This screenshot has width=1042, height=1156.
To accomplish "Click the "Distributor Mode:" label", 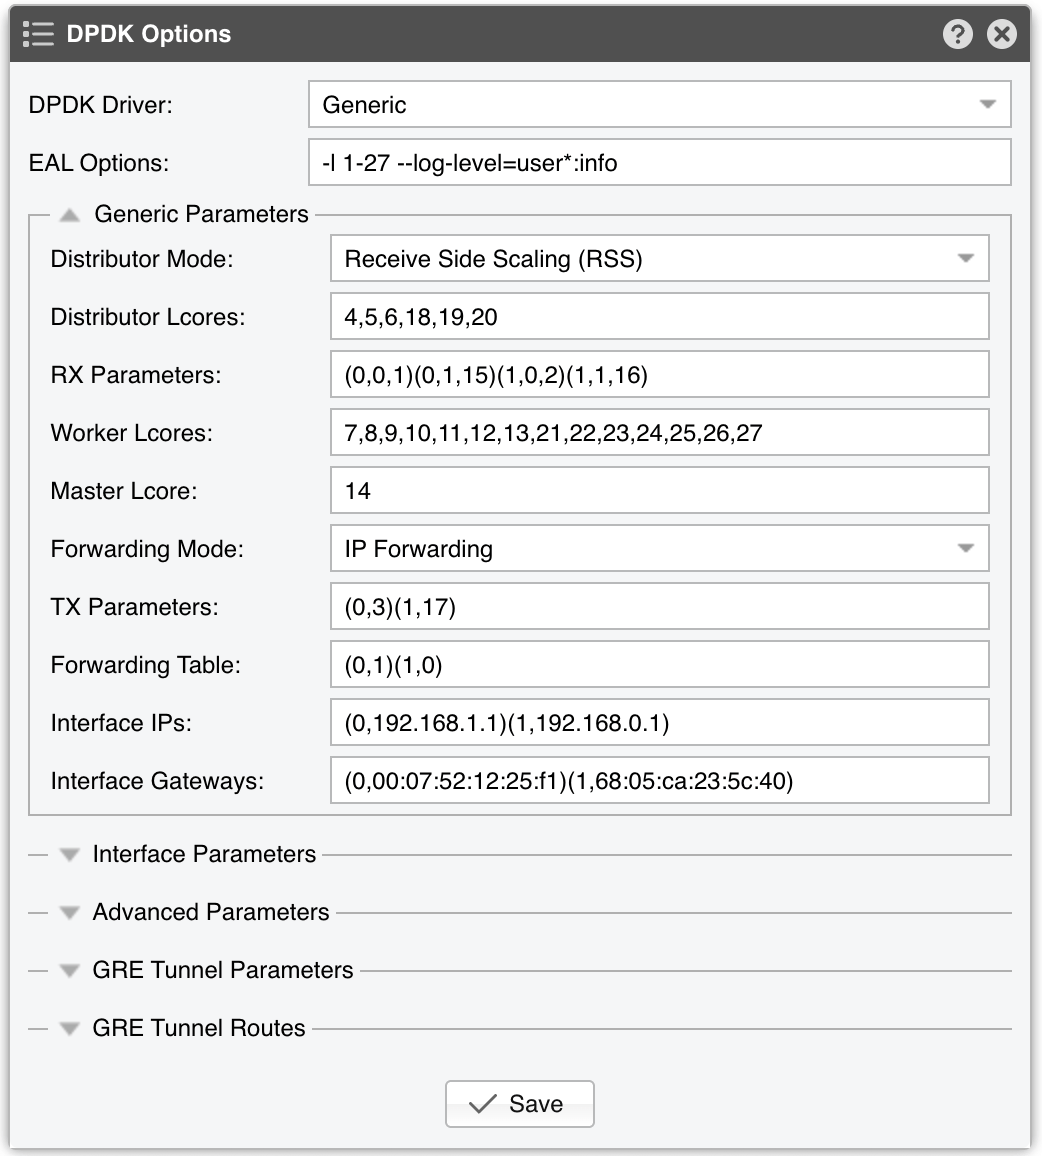I will pos(142,259).
